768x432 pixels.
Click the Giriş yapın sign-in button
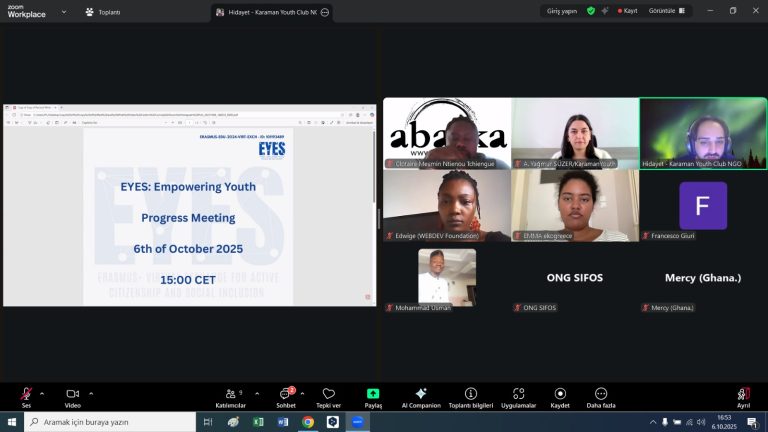(560, 11)
